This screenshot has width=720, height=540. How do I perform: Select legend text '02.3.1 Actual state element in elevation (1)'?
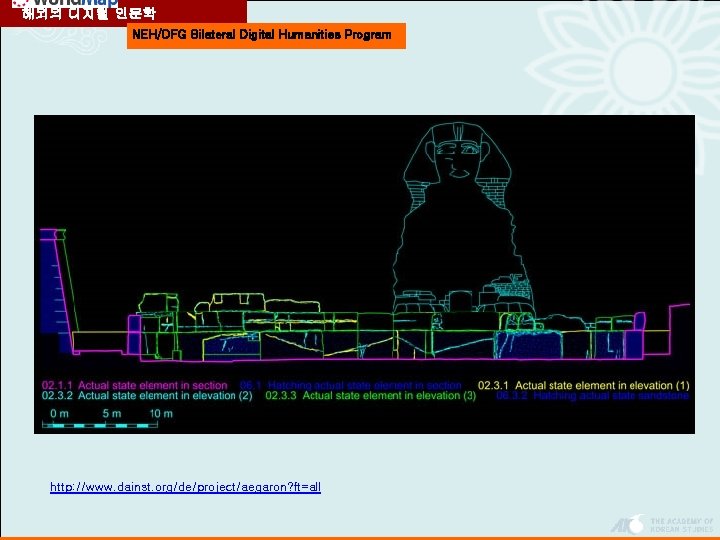584,385
